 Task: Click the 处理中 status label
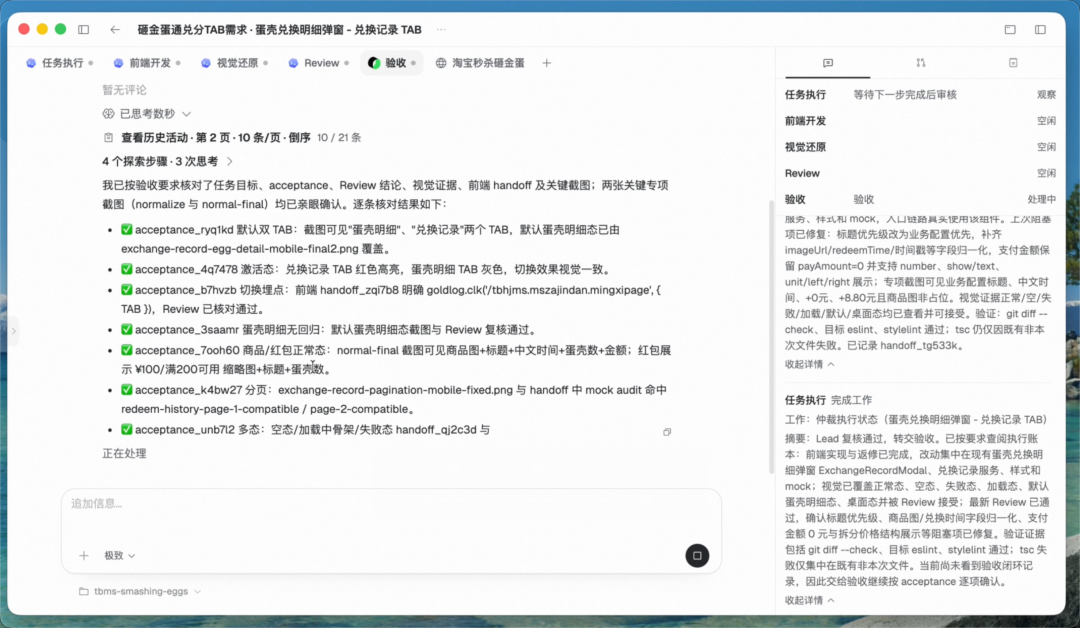[x=1041, y=200]
